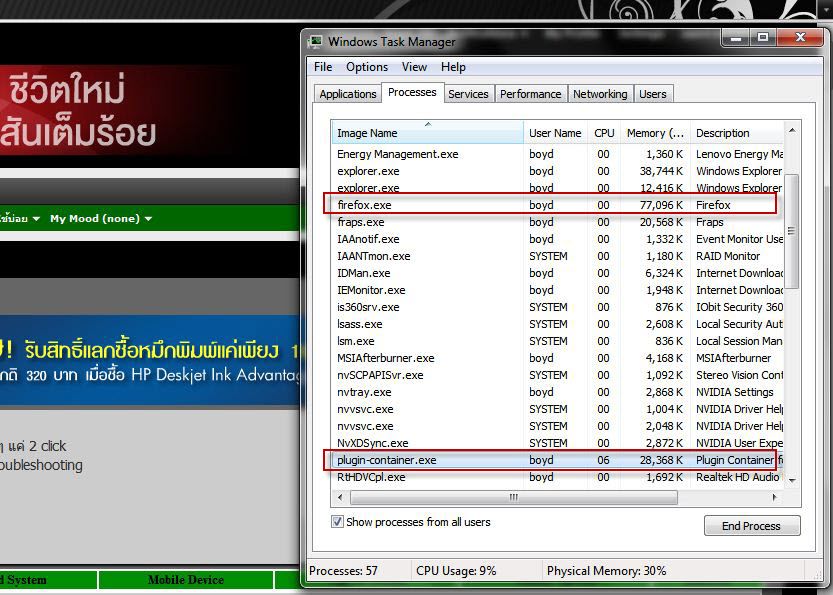Switch to the Applications tab
The height and width of the screenshot is (595, 833).
pyautogui.click(x=348, y=94)
